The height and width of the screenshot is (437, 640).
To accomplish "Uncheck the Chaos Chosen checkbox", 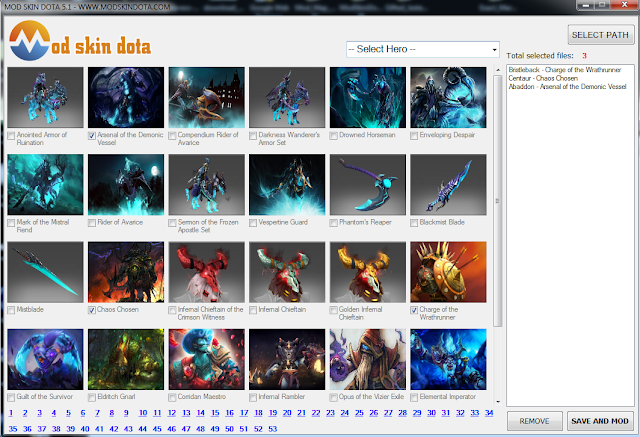I will [92, 310].
